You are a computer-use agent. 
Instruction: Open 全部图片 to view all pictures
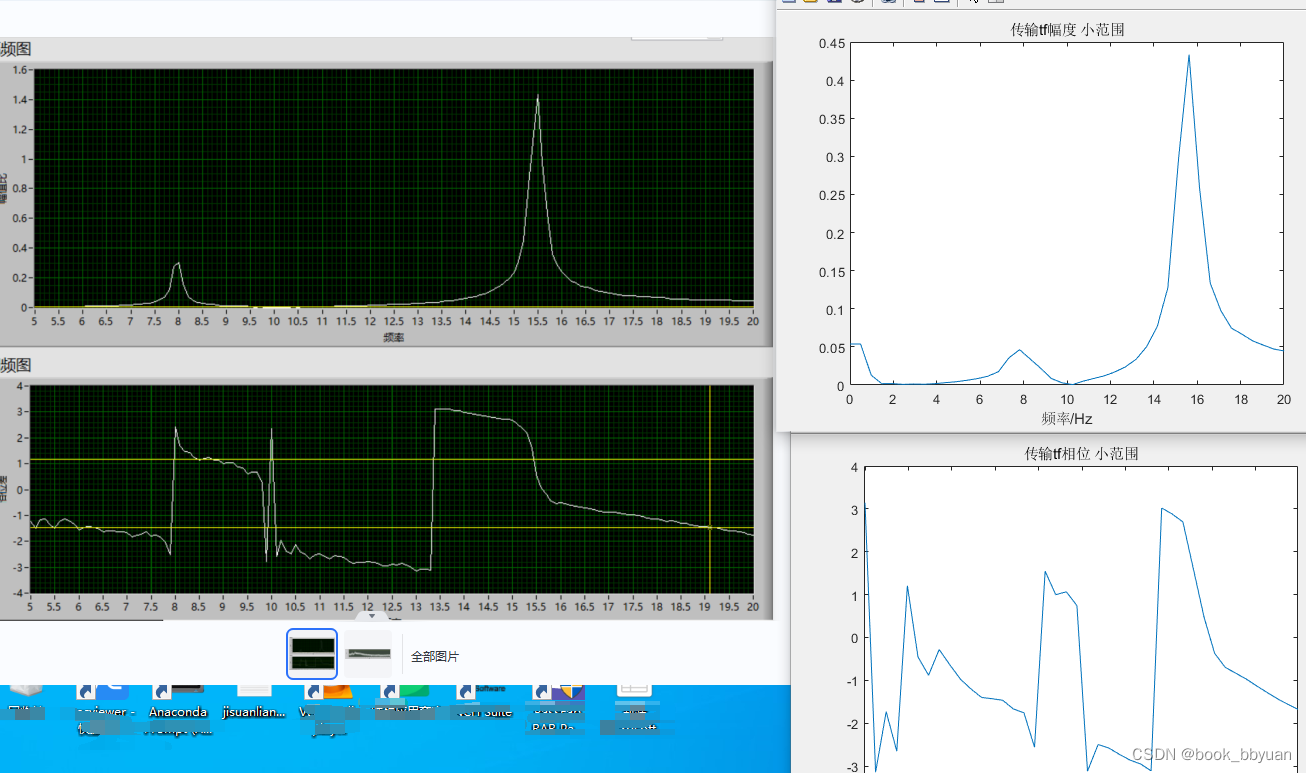point(435,656)
